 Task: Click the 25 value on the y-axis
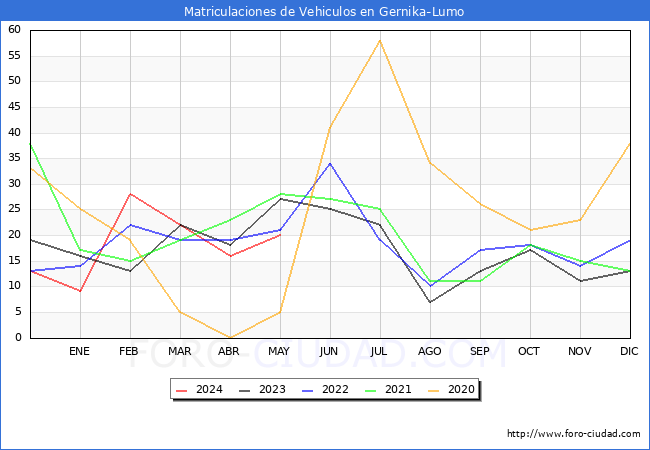pos(15,209)
